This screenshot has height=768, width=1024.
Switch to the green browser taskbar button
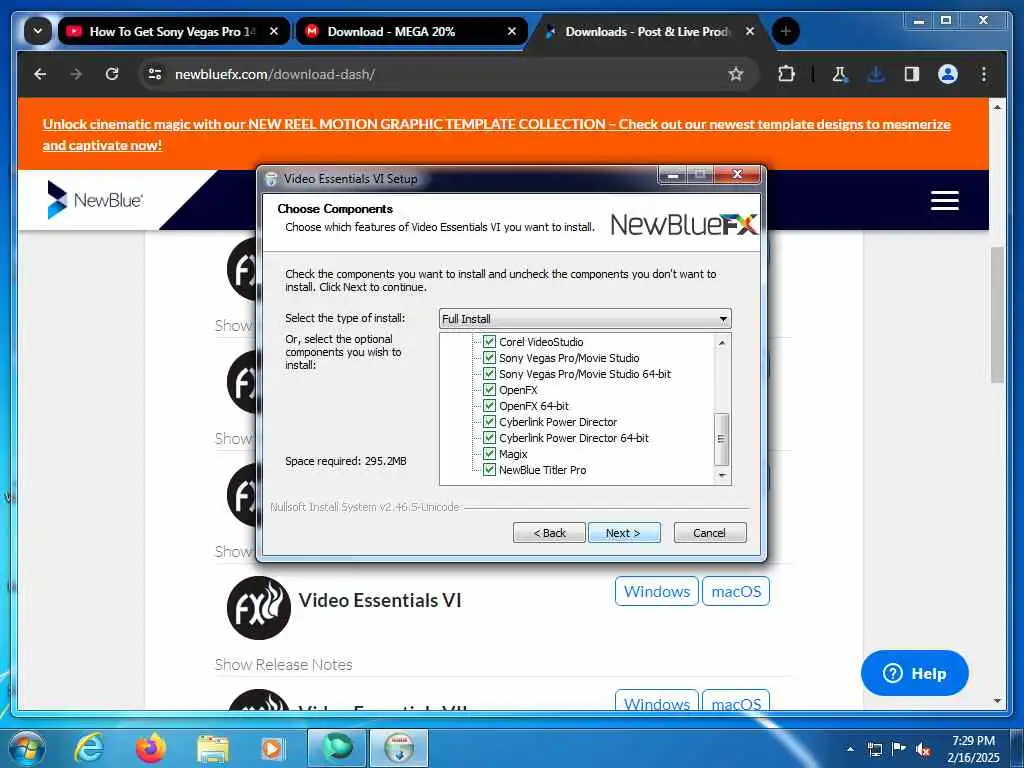point(336,748)
